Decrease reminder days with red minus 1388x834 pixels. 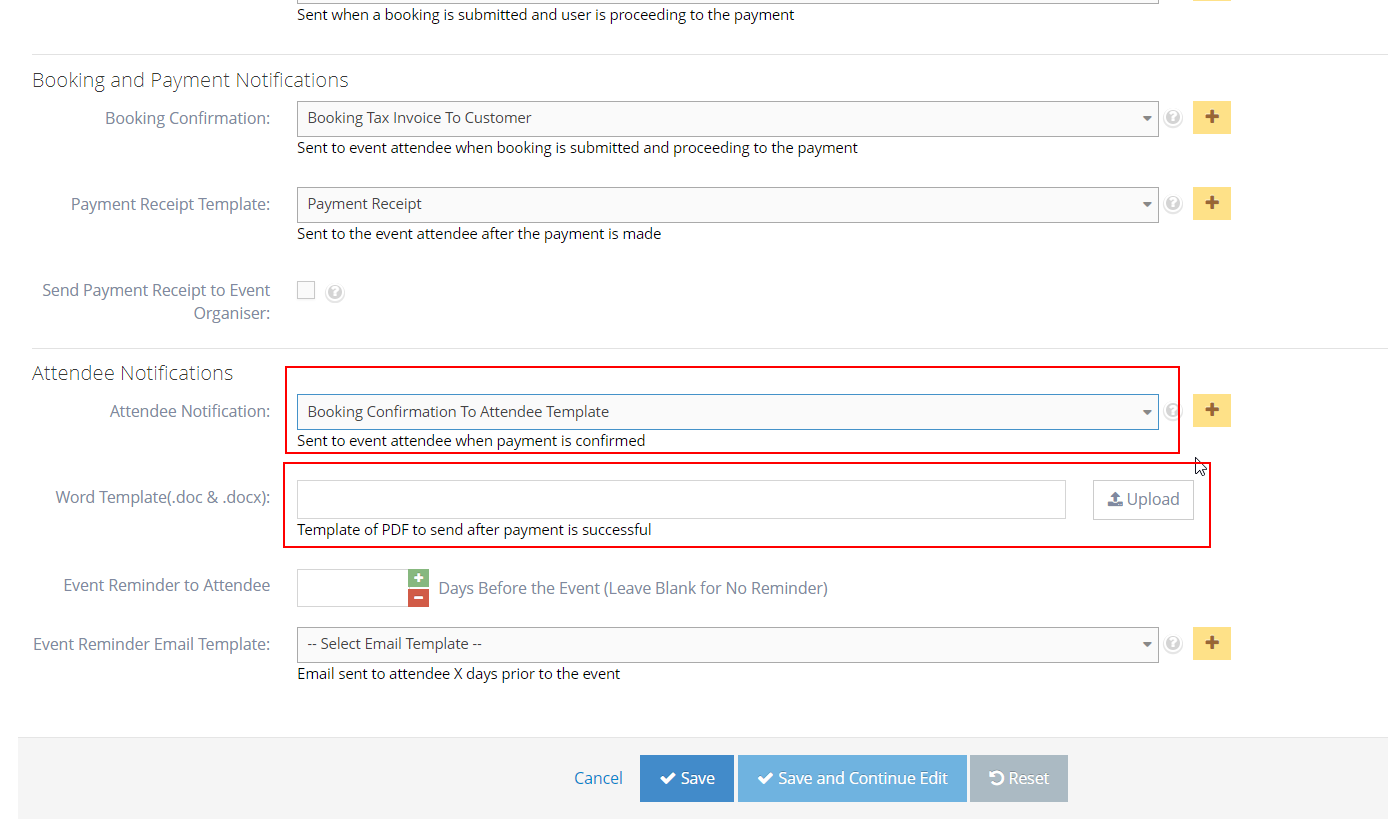[x=418, y=597]
